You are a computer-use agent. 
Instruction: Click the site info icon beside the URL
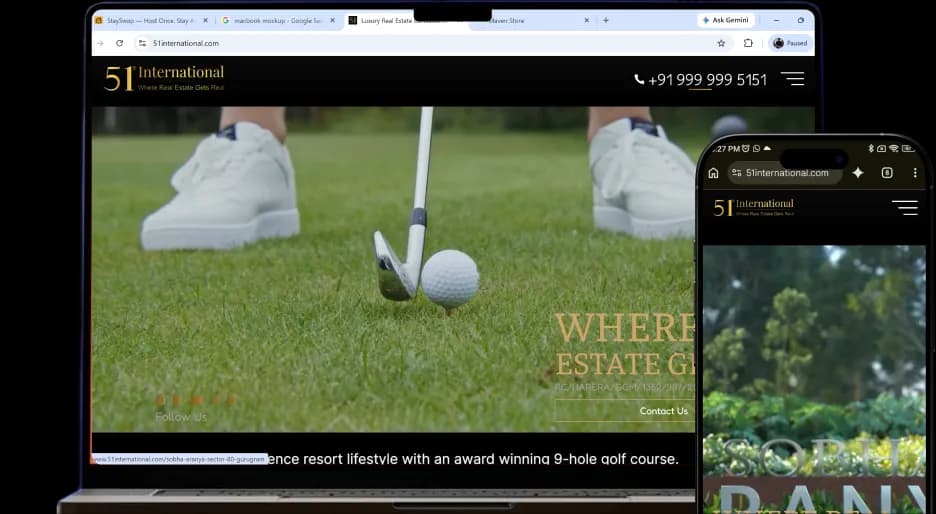click(142, 43)
